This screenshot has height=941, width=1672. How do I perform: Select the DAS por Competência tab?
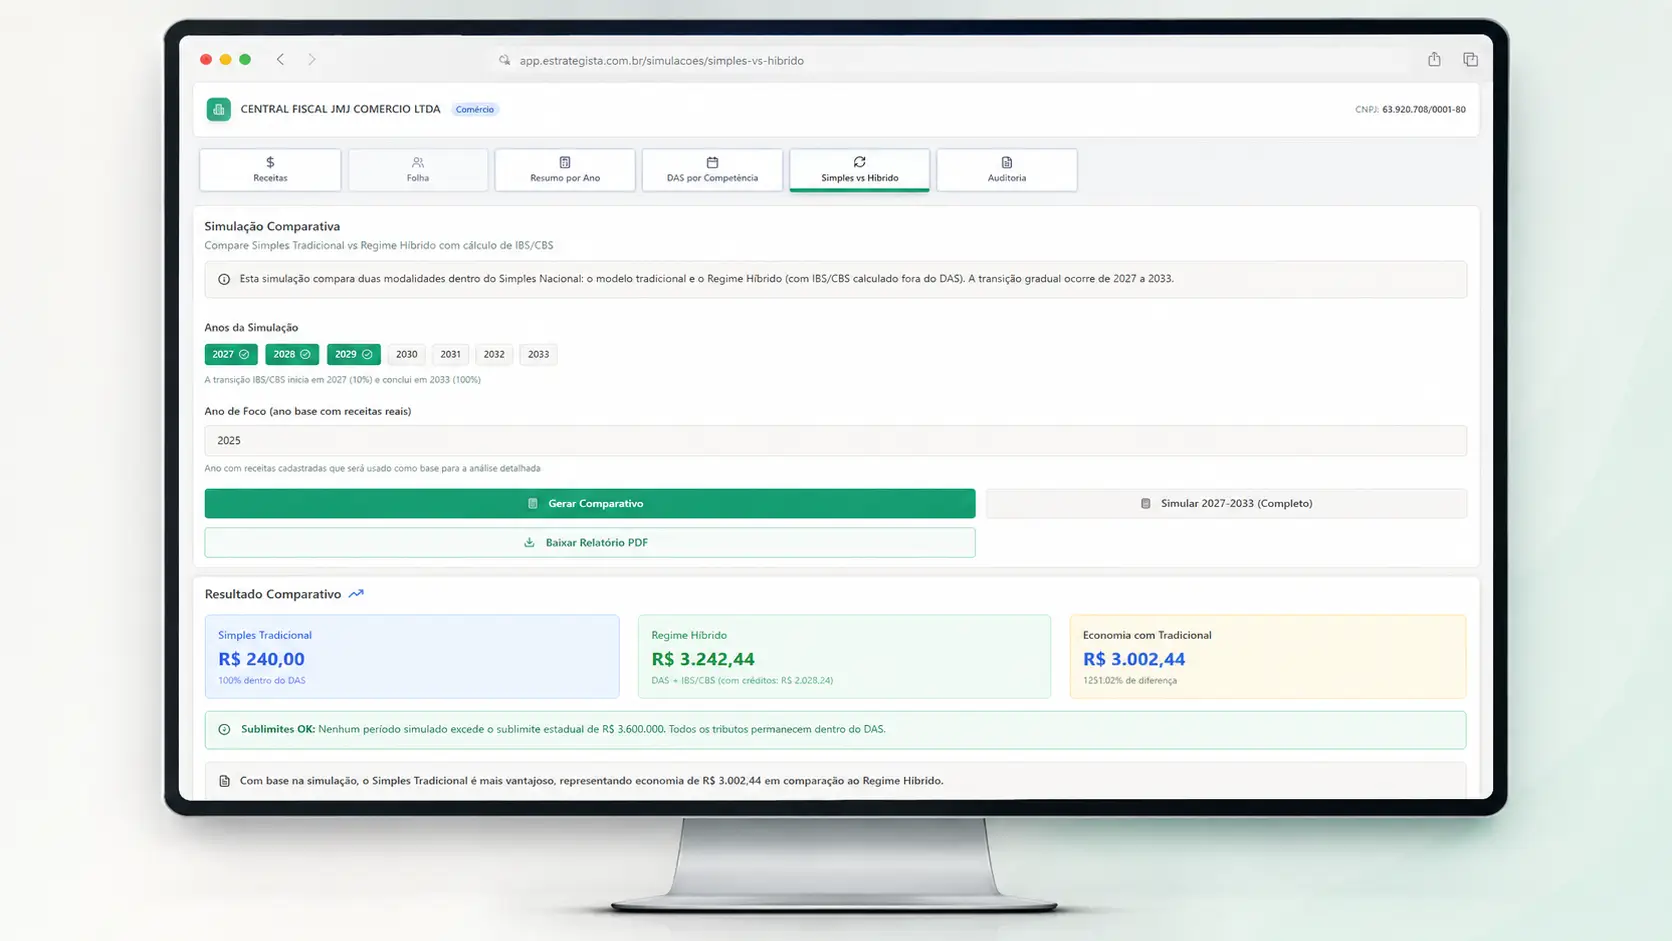tap(712, 170)
